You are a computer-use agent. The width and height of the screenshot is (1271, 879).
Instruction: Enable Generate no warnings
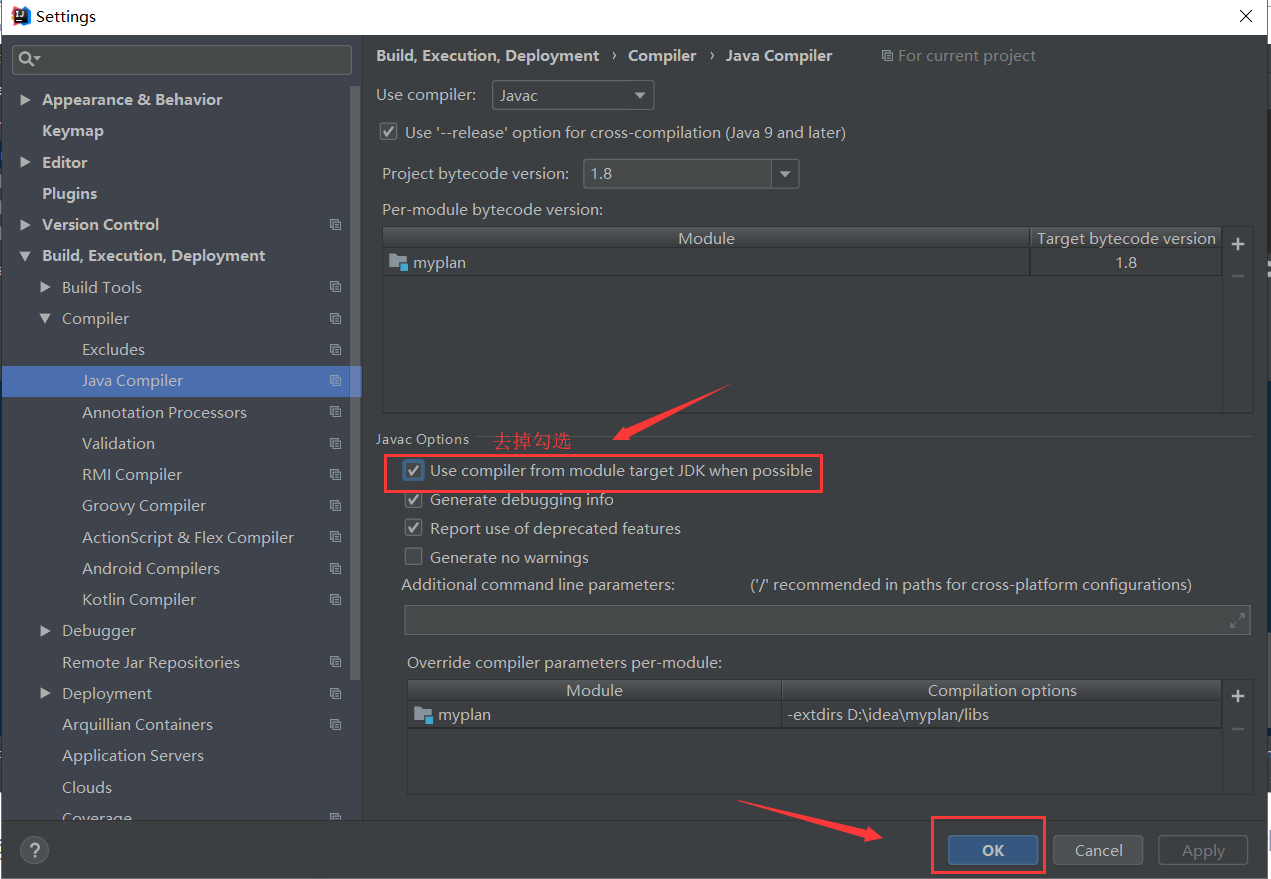coord(413,556)
